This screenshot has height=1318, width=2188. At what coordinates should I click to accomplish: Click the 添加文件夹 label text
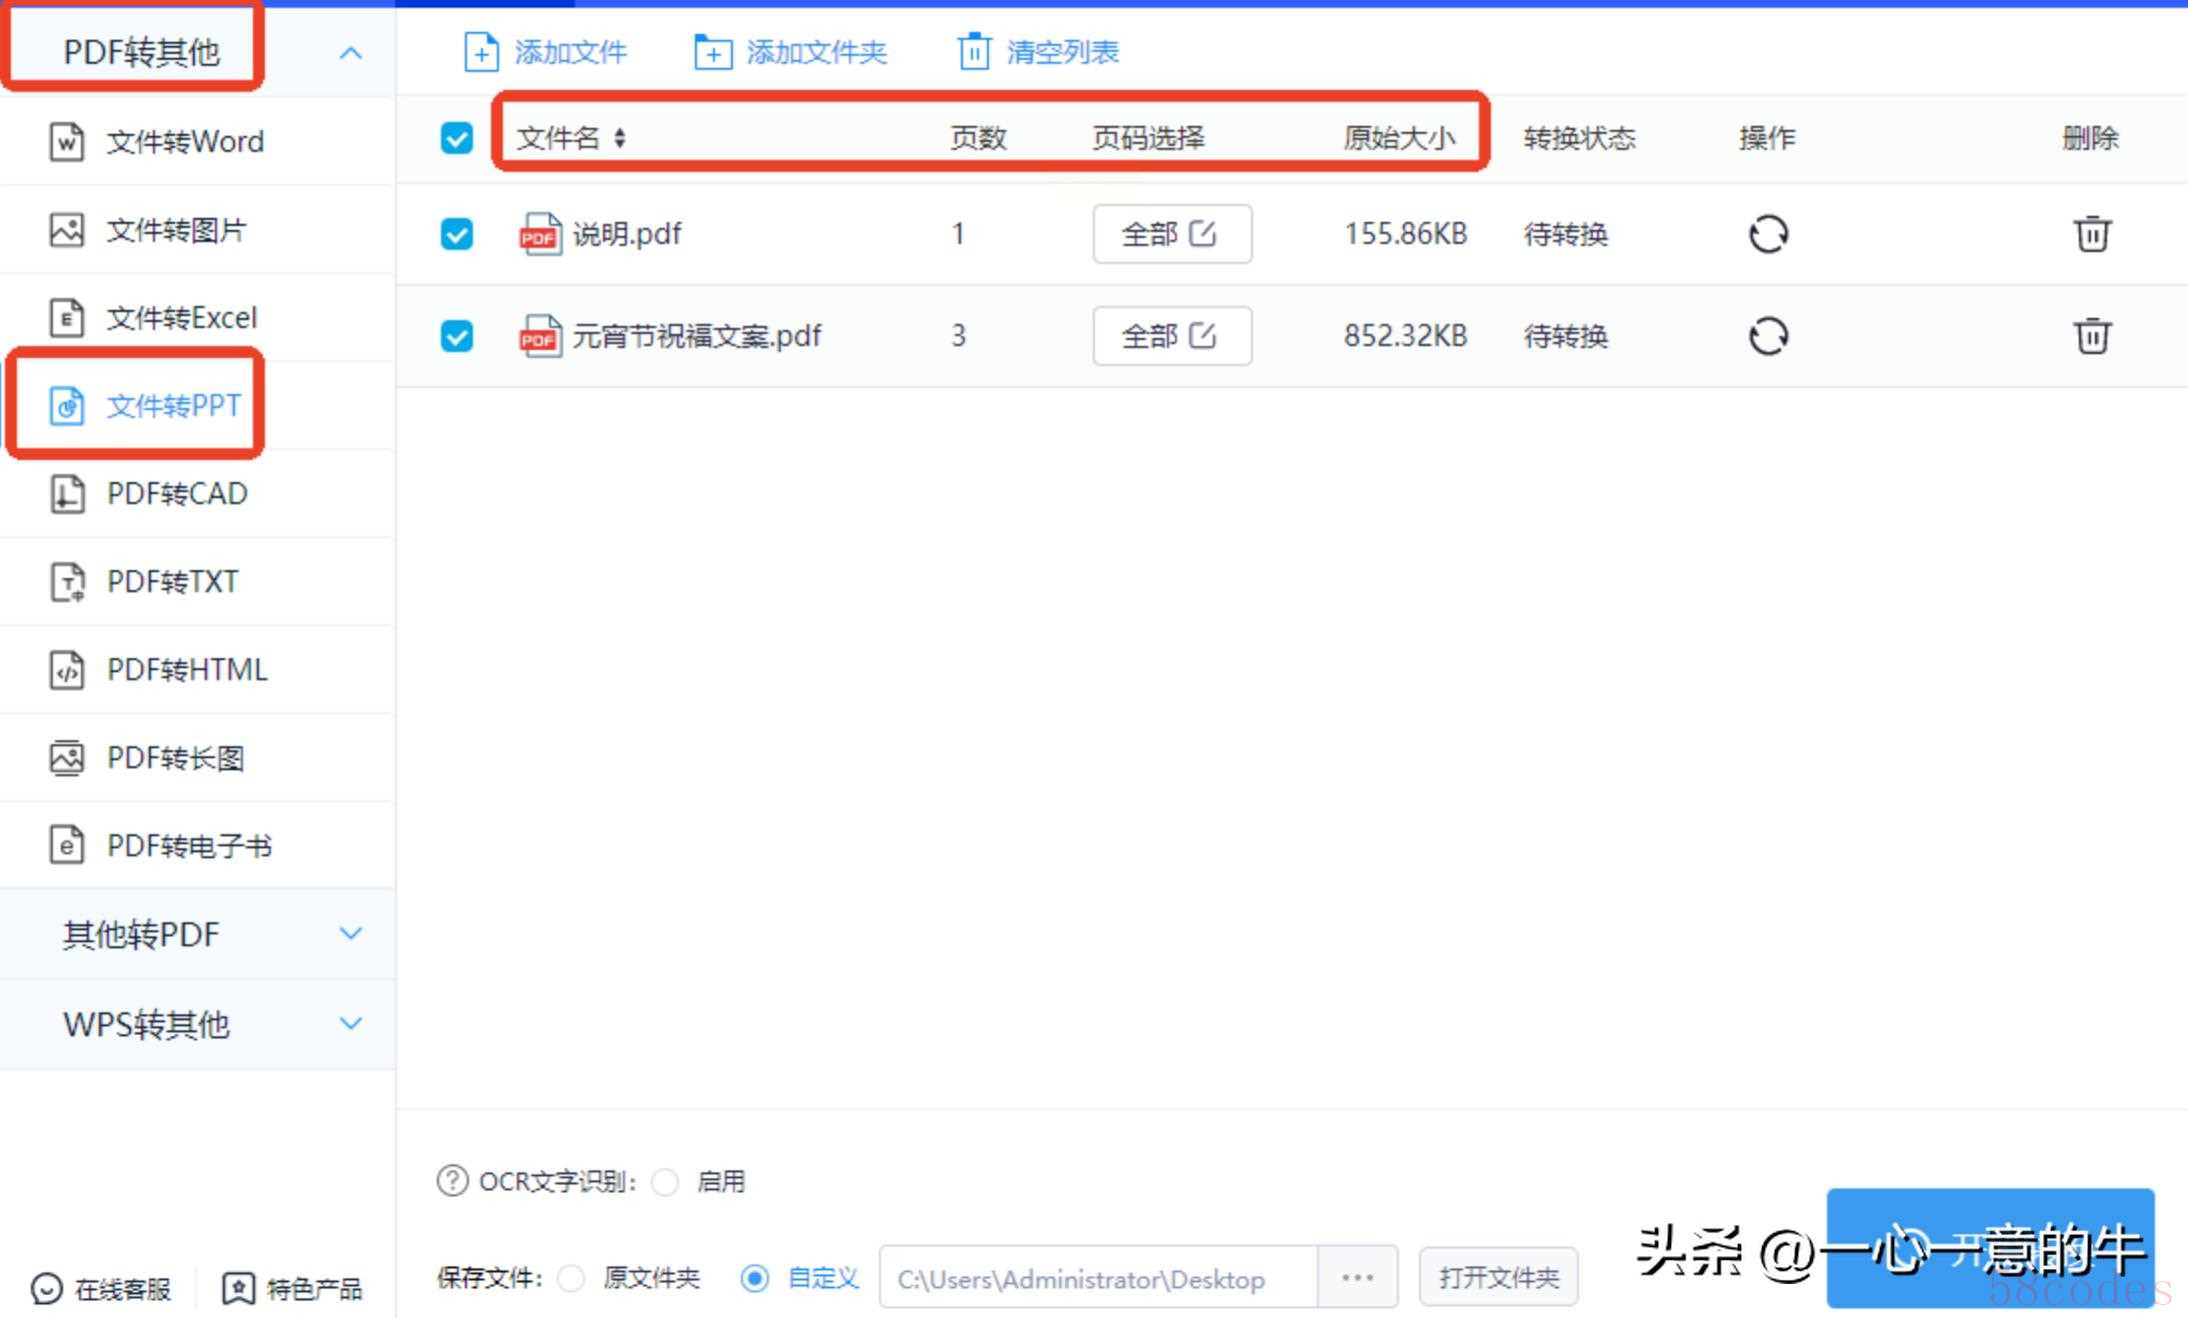click(x=816, y=52)
